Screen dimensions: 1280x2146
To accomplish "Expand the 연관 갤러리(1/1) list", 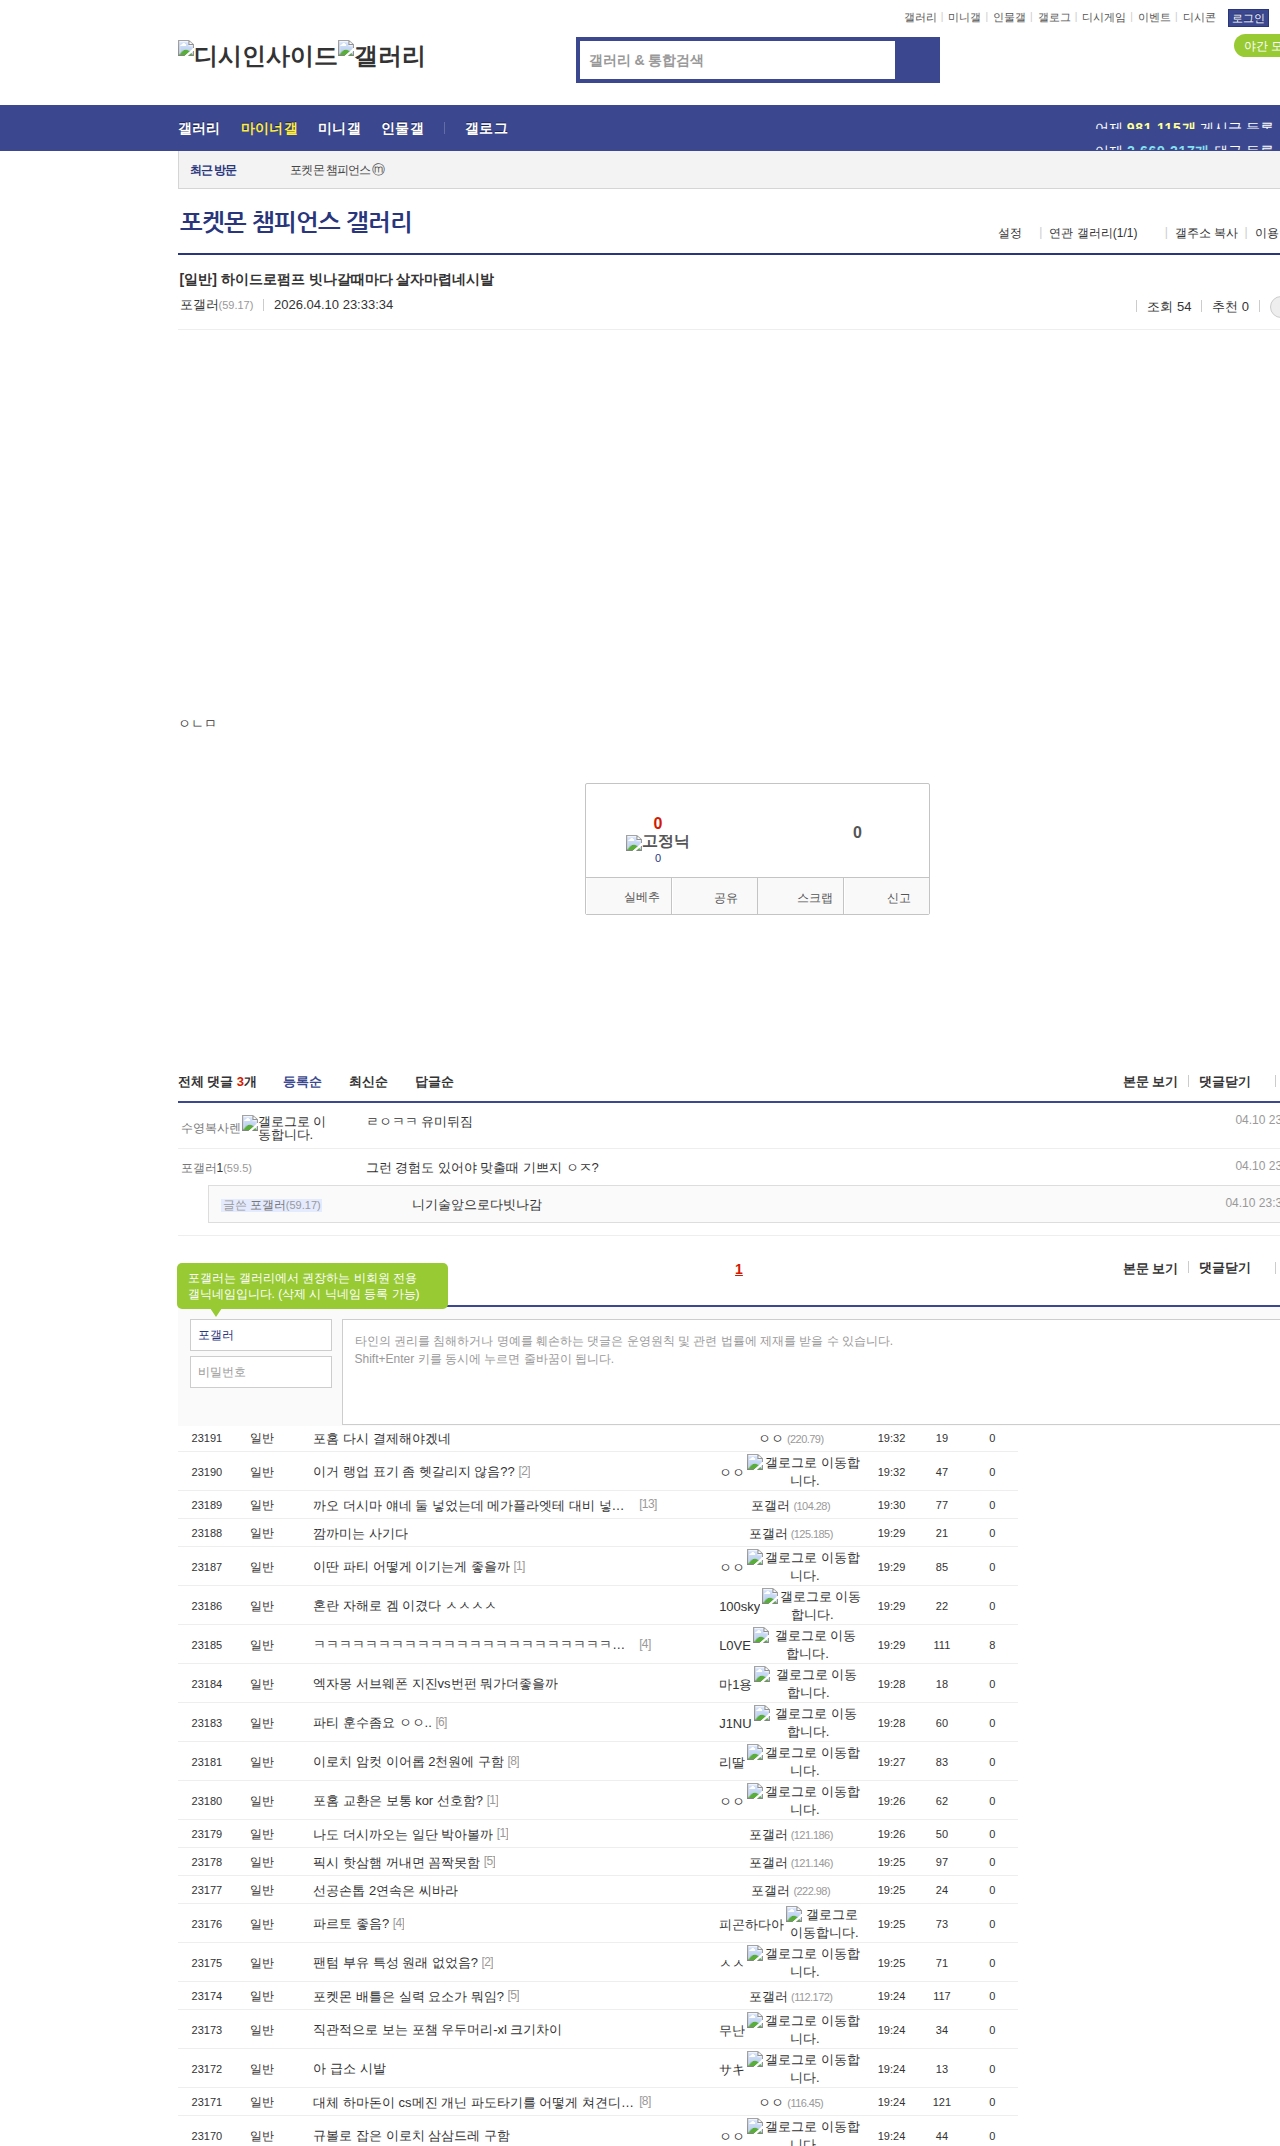I will (1092, 233).
